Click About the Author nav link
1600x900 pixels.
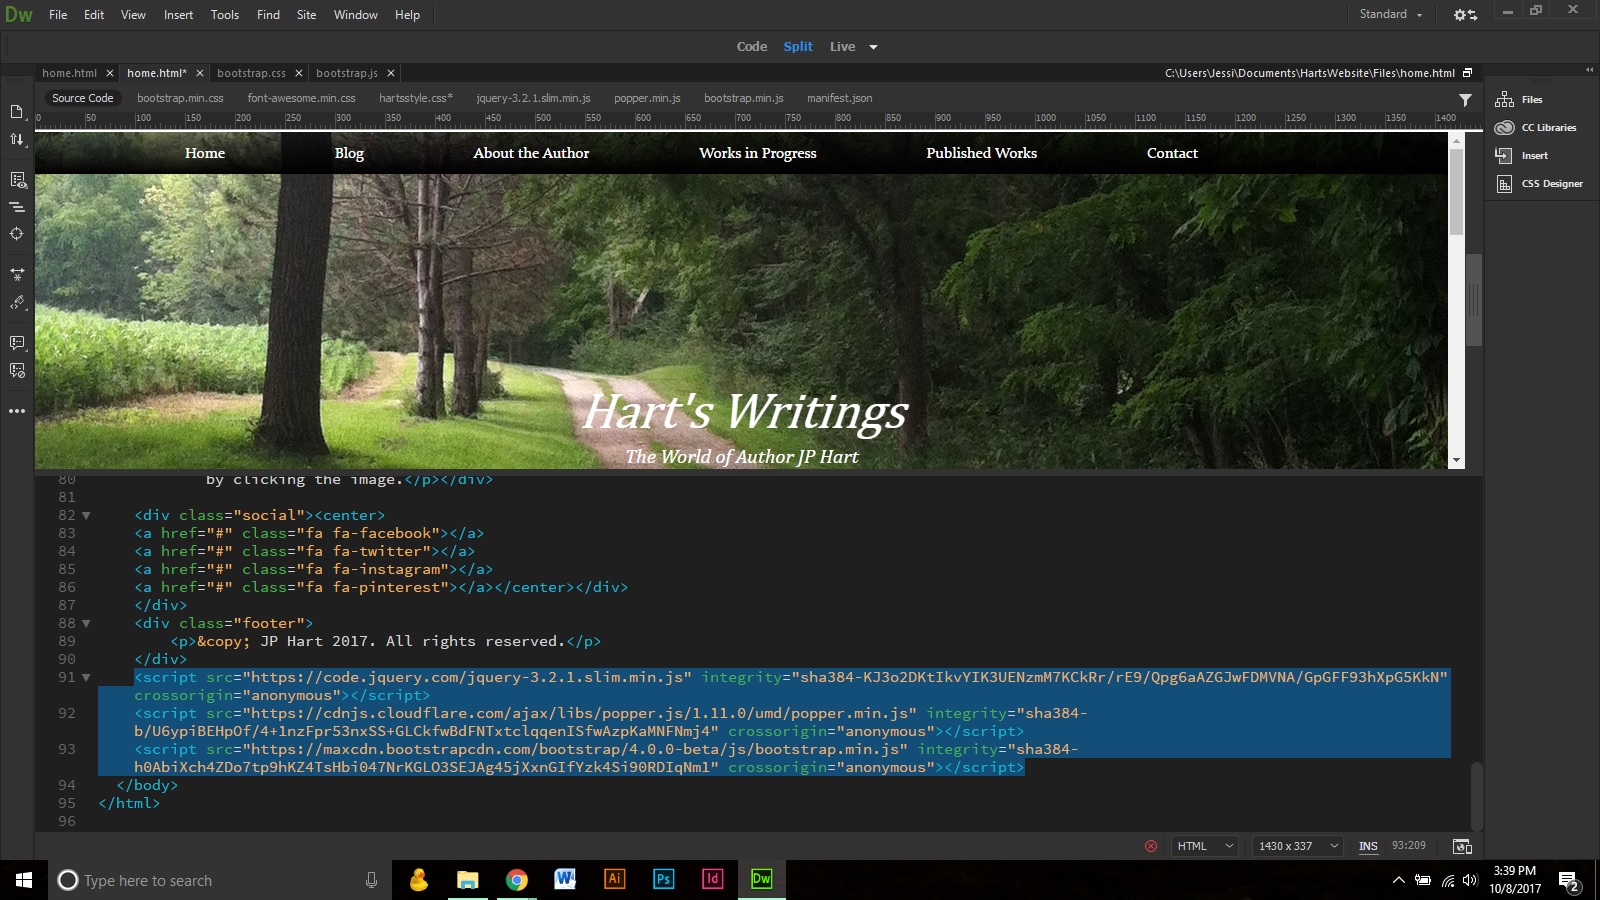click(x=531, y=153)
